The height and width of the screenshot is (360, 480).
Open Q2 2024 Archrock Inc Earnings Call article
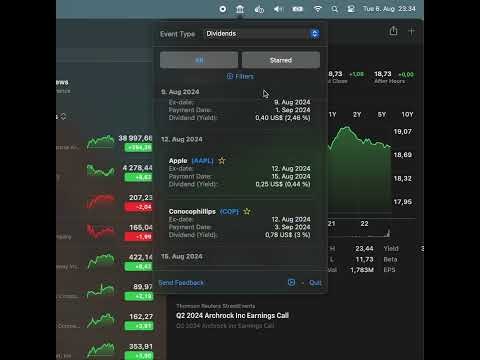pos(232,315)
